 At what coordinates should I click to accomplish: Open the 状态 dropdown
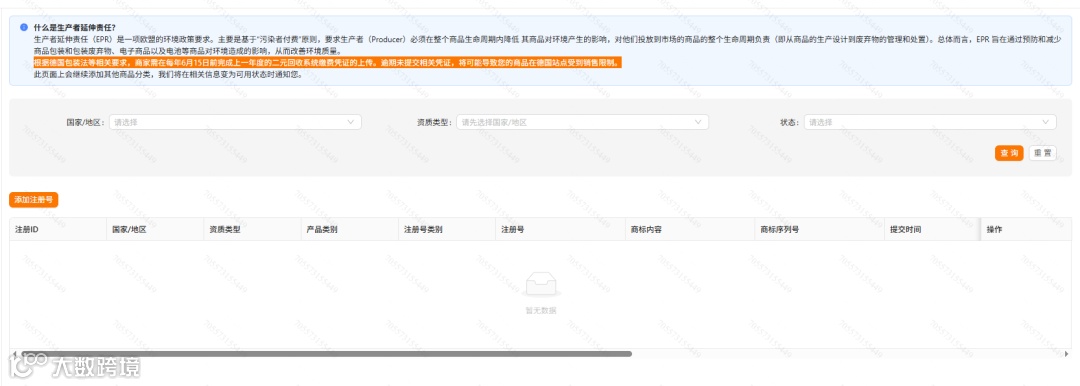point(930,122)
